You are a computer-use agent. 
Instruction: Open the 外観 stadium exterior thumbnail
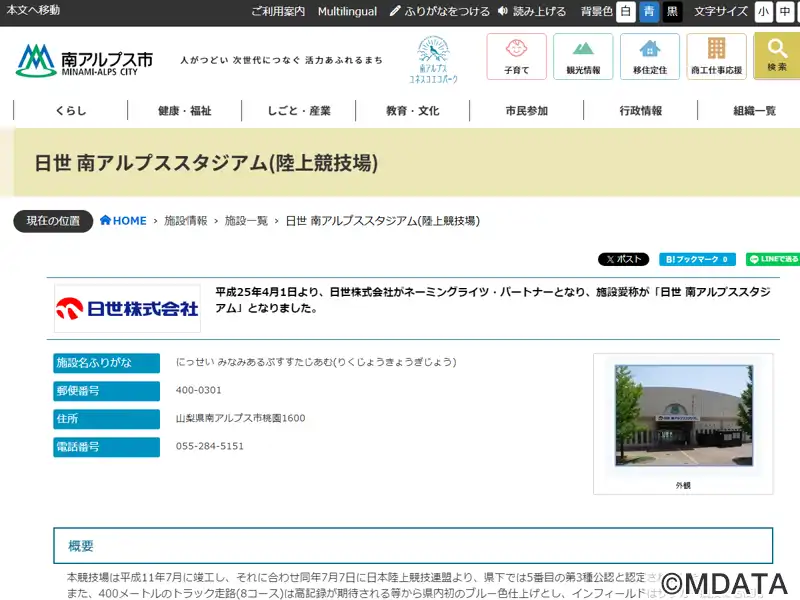(x=683, y=416)
